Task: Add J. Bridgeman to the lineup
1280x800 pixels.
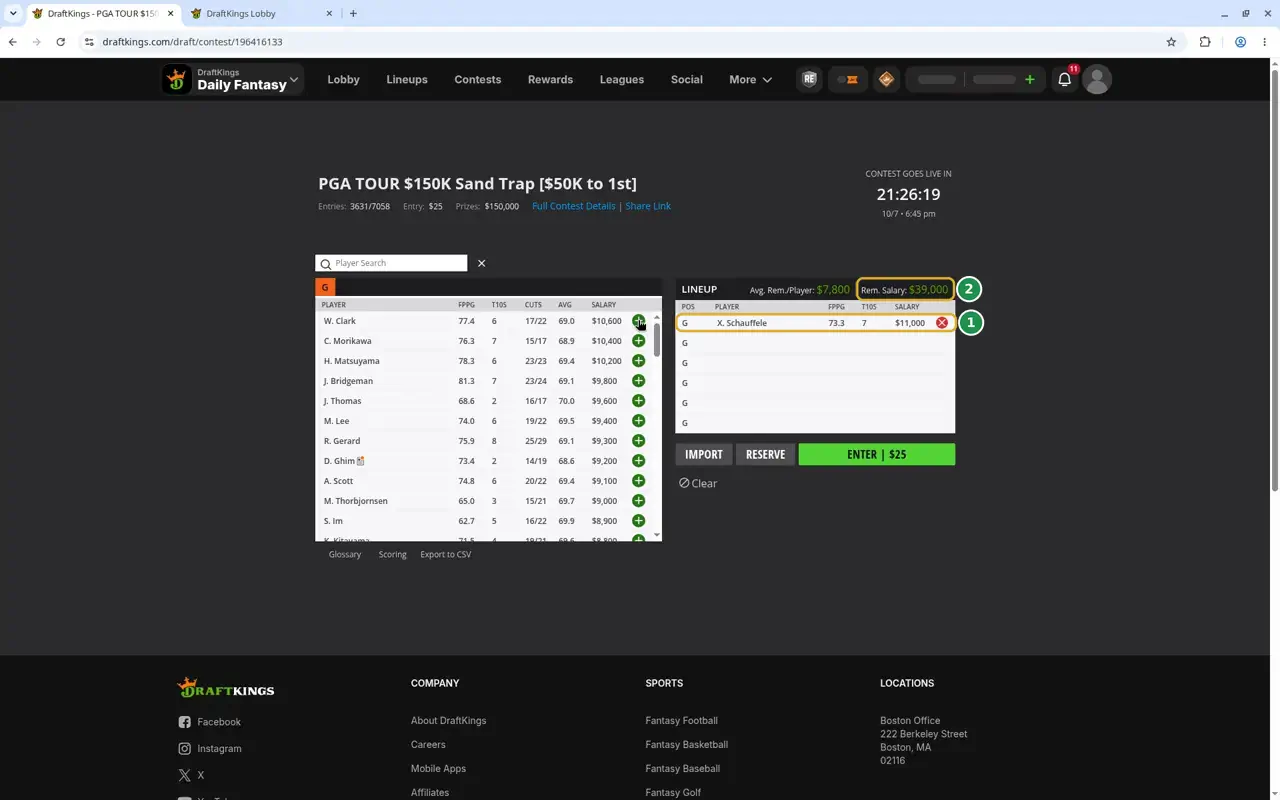Action: (x=638, y=381)
